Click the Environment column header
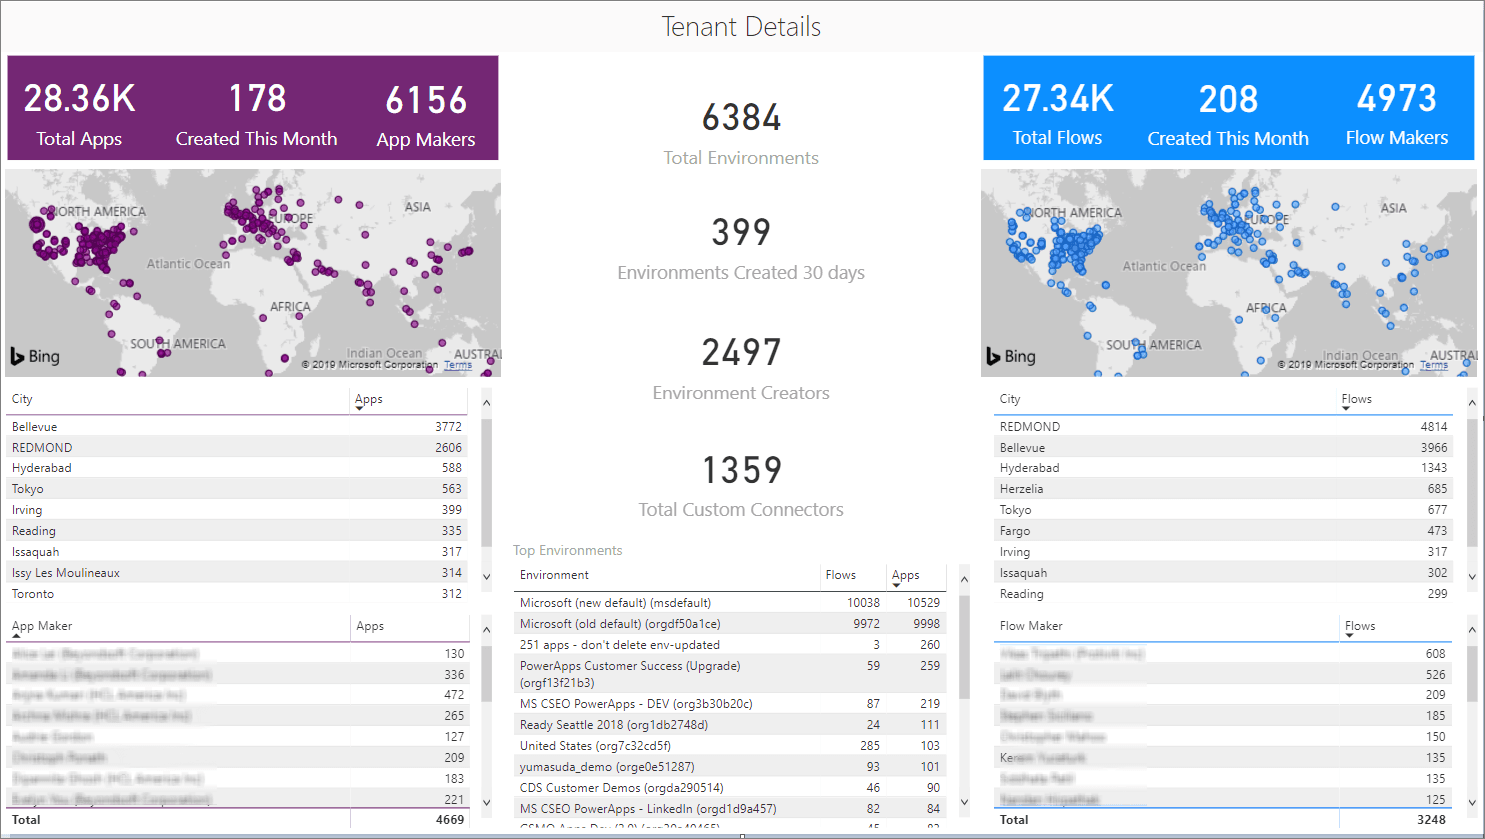The width and height of the screenshot is (1485, 839). coord(554,575)
